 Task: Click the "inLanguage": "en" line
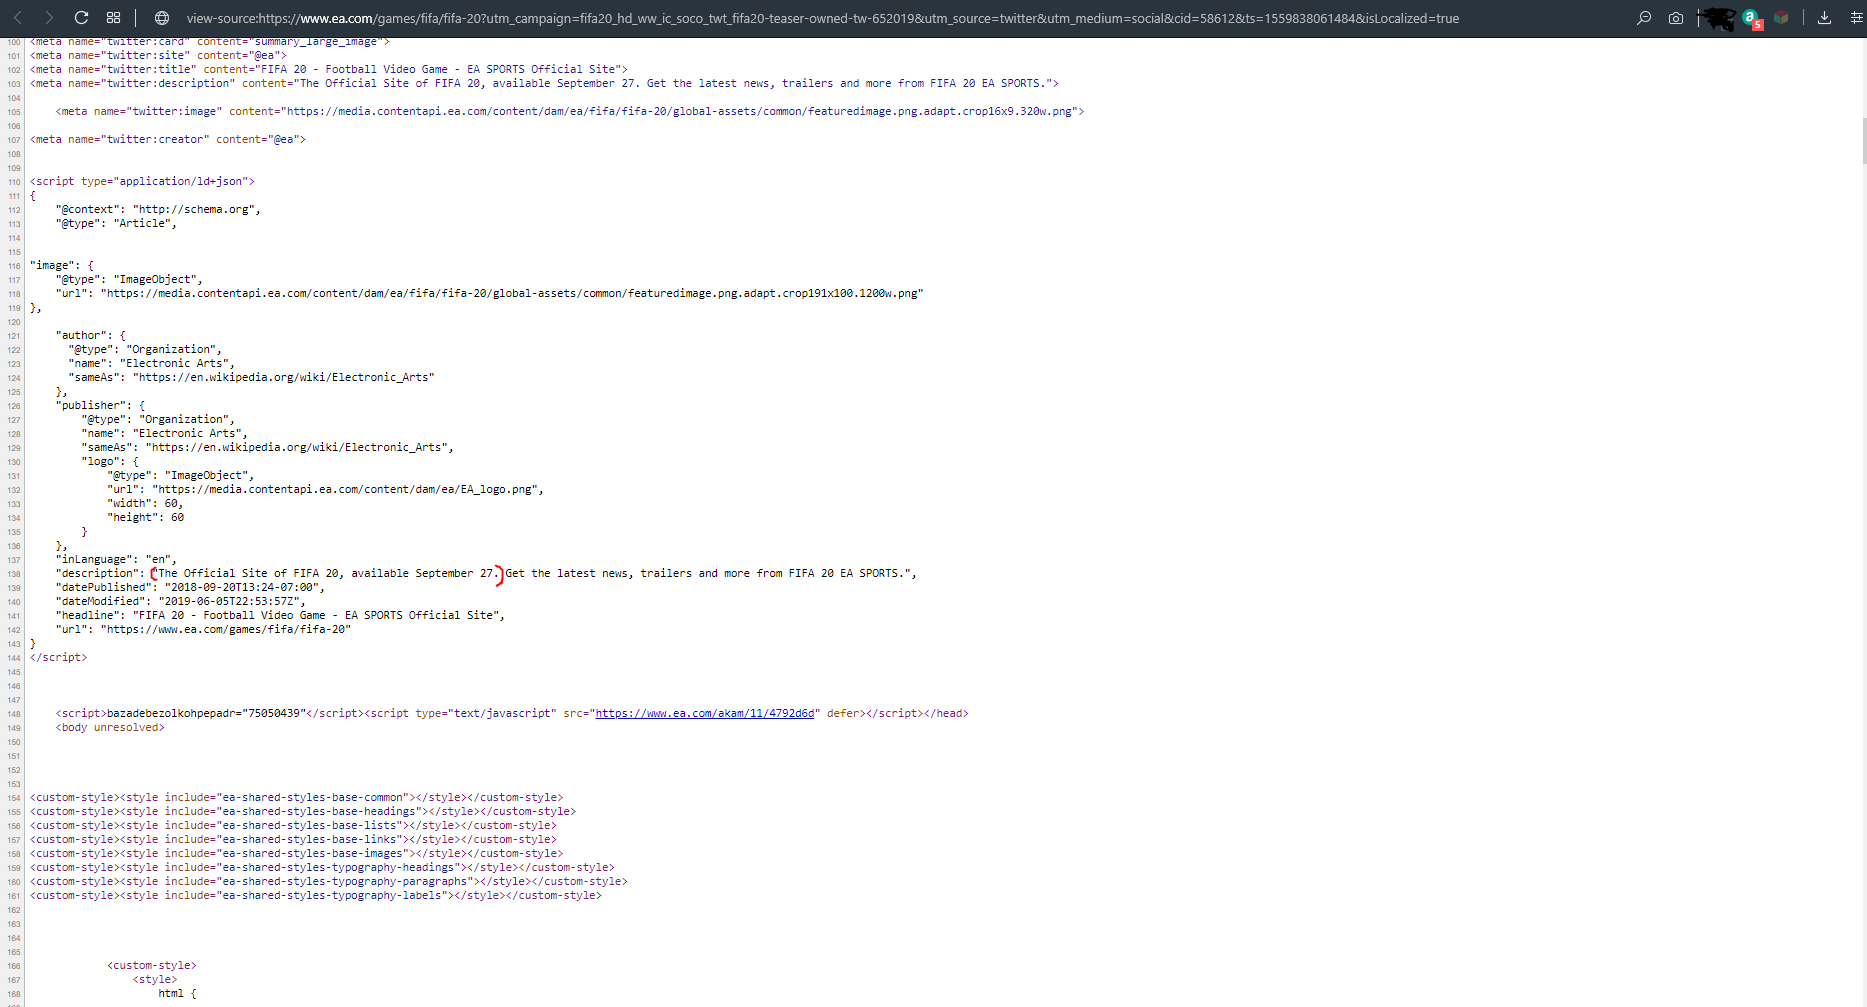coord(116,560)
